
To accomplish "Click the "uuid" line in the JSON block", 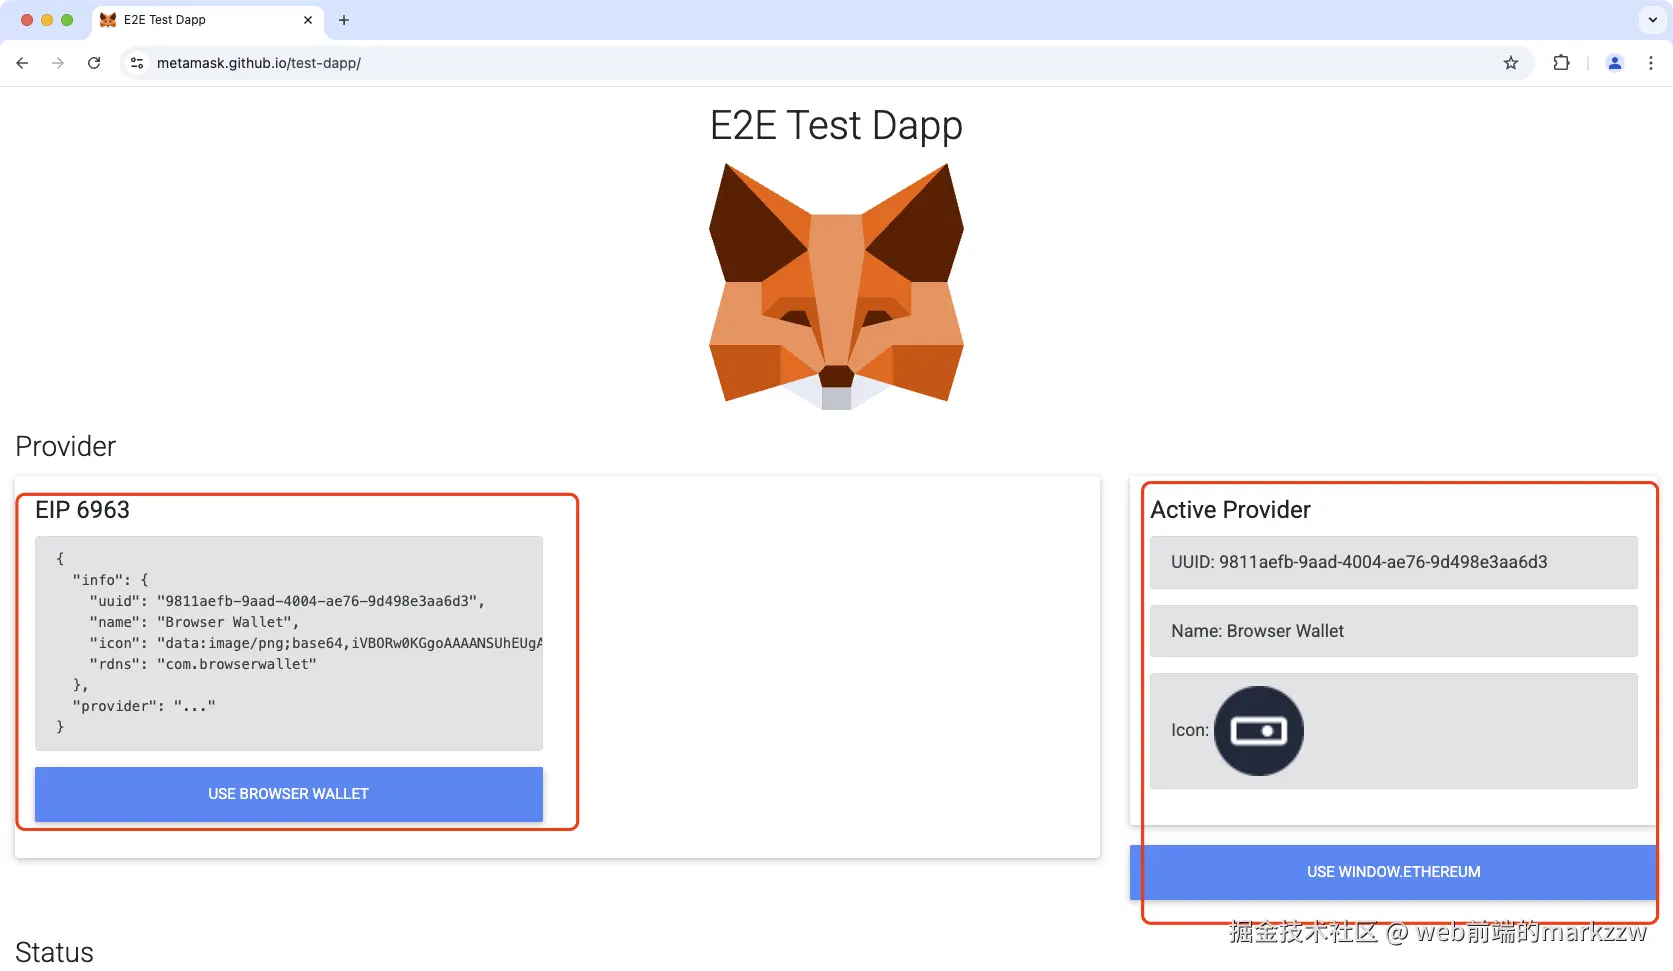I will [287, 601].
